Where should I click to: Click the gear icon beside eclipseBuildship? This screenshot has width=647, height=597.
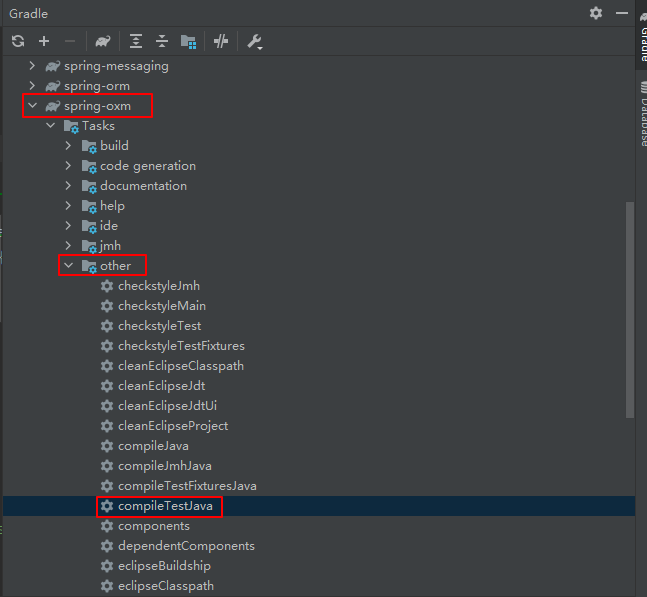pyautogui.click(x=107, y=566)
